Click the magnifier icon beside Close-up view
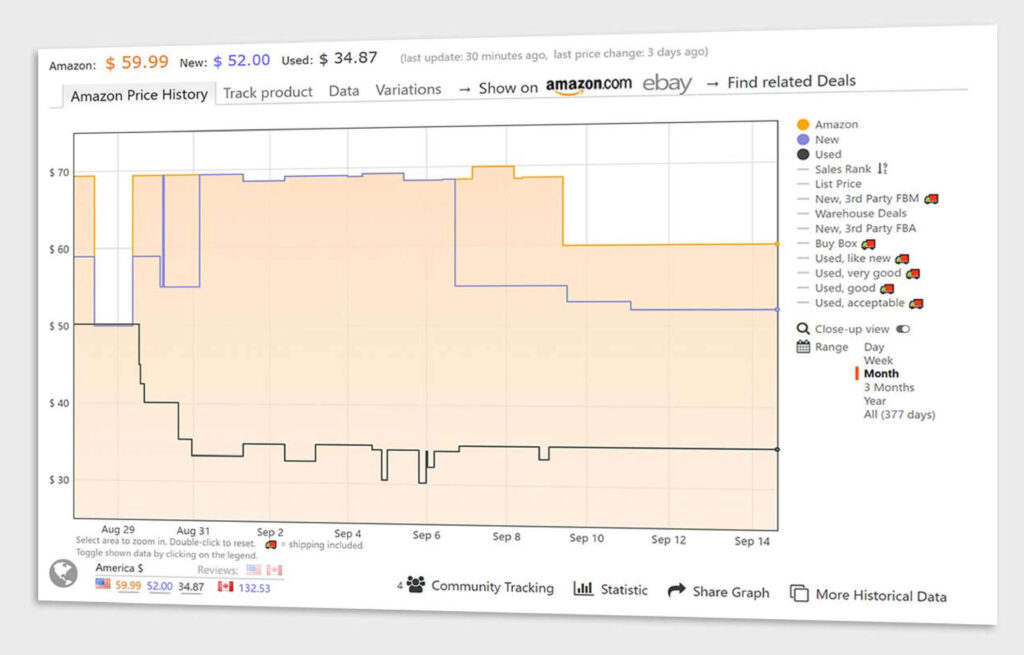 803,328
